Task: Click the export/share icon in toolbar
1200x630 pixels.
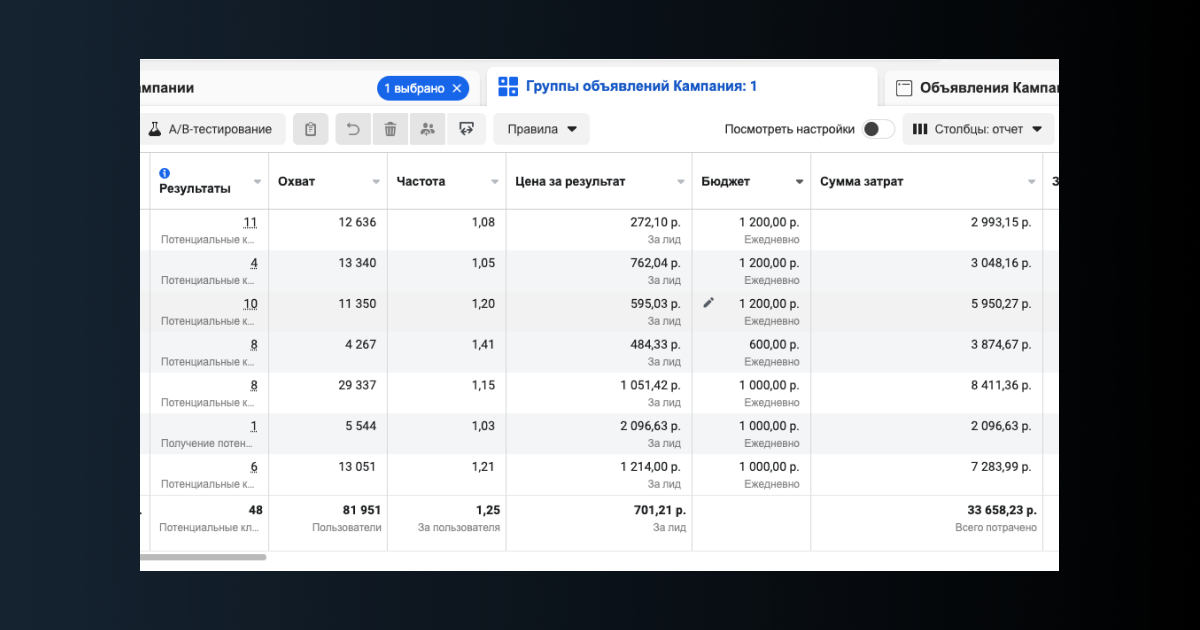Action: 466,129
